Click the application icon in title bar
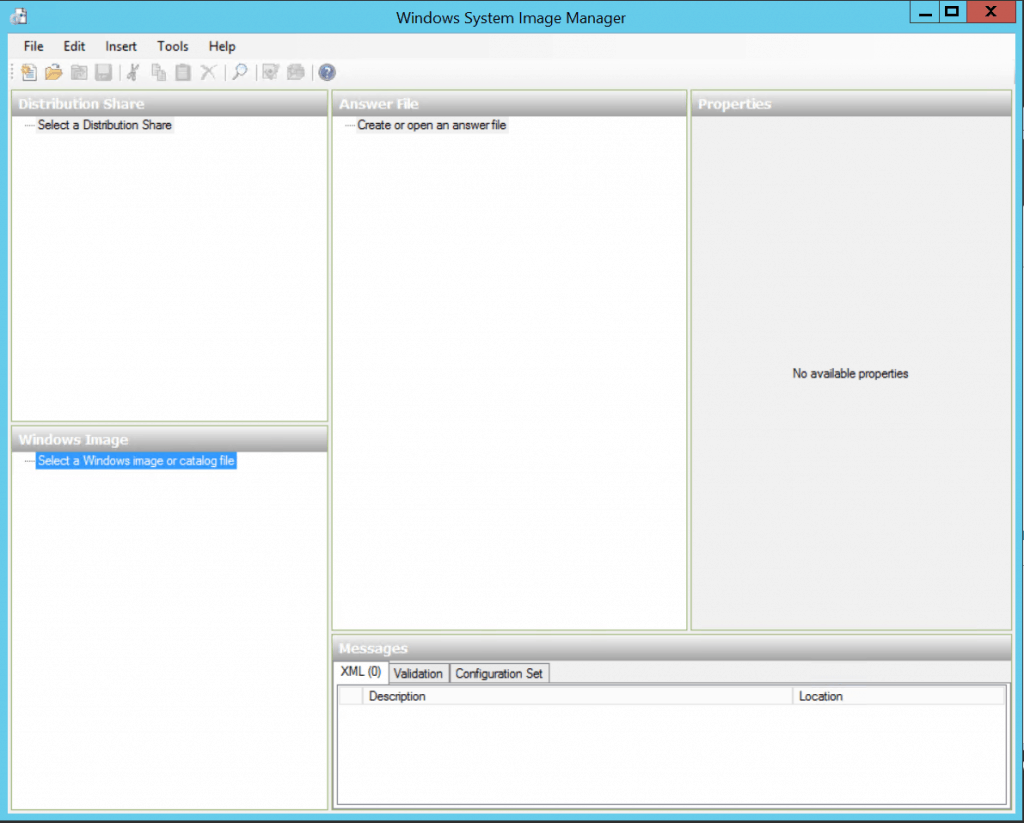The height and width of the screenshot is (823, 1024). [x=19, y=16]
